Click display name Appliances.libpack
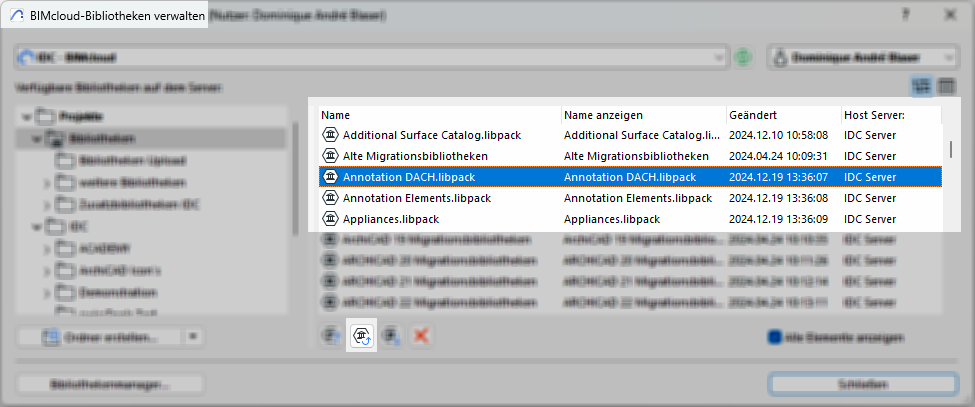 [x=612, y=219]
